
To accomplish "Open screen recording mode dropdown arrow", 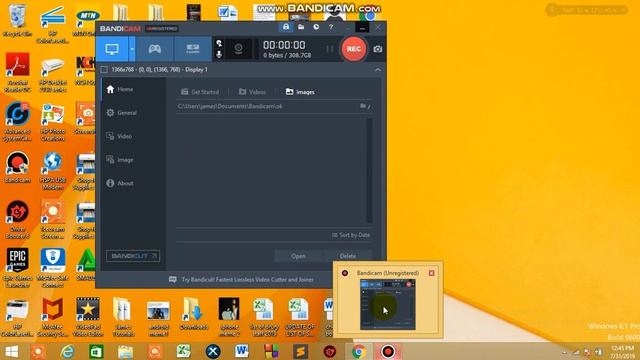I will tap(132, 49).
